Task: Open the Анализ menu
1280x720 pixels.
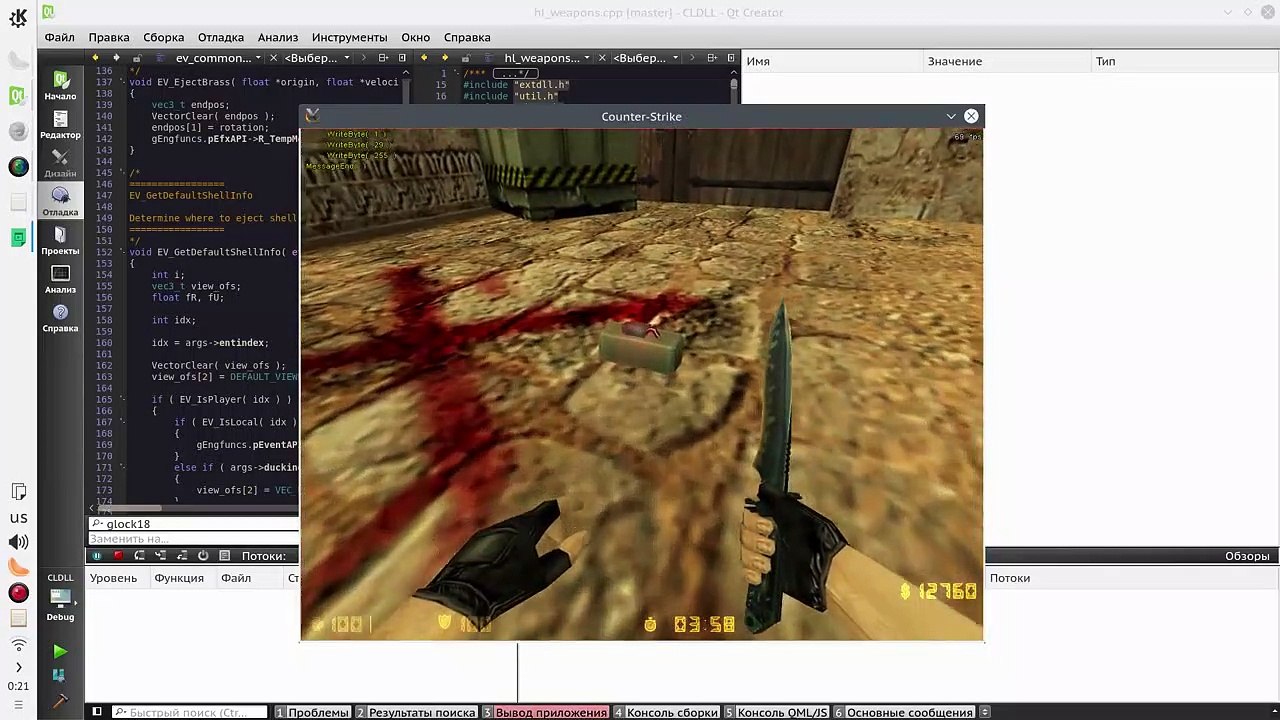Action: [278, 37]
